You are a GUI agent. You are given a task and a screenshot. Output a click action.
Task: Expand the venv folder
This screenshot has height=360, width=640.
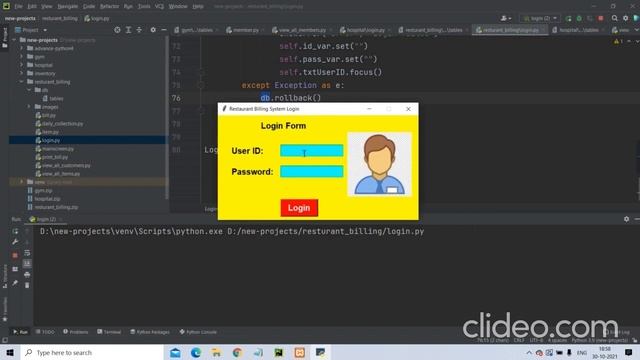(22, 182)
